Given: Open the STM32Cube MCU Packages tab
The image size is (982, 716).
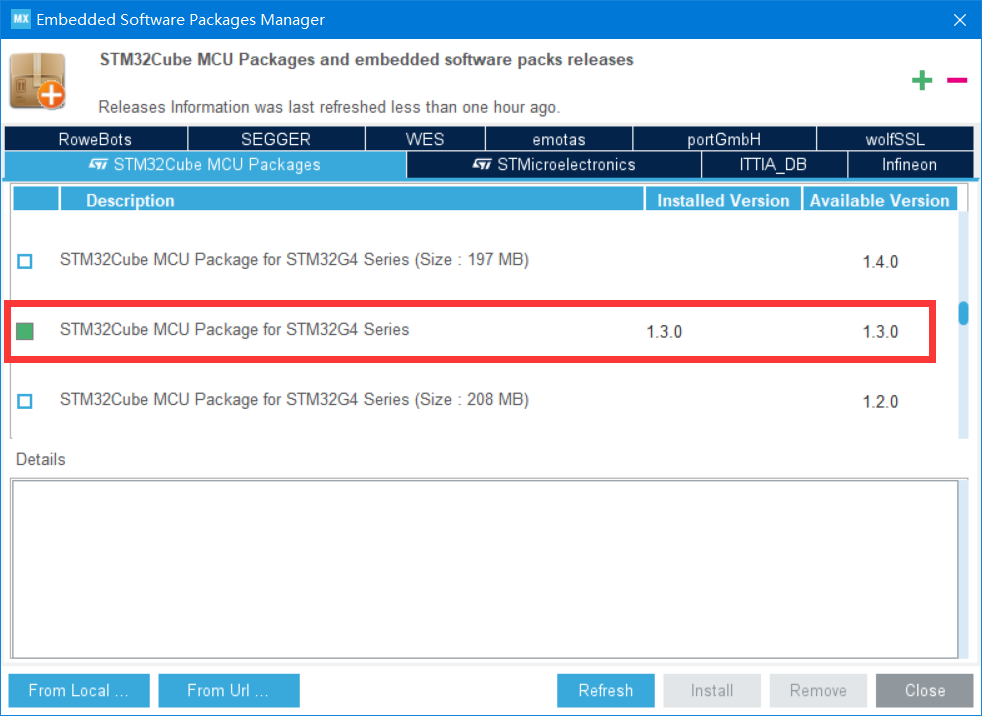Looking at the screenshot, I should click(205, 164).
